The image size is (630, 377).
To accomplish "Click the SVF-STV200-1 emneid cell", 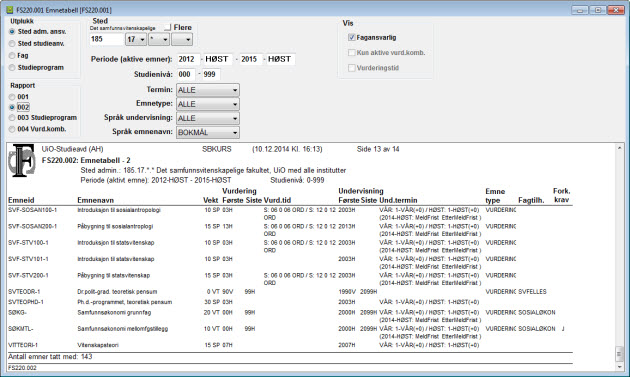I will [x=29, y=276].
